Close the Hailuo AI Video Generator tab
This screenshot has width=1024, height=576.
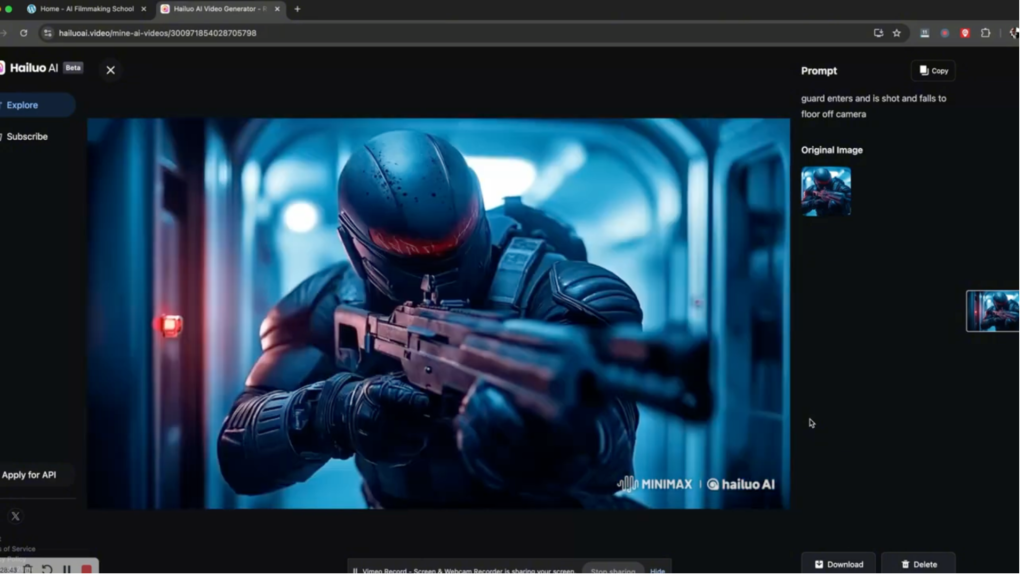click(x=278, y=9)
